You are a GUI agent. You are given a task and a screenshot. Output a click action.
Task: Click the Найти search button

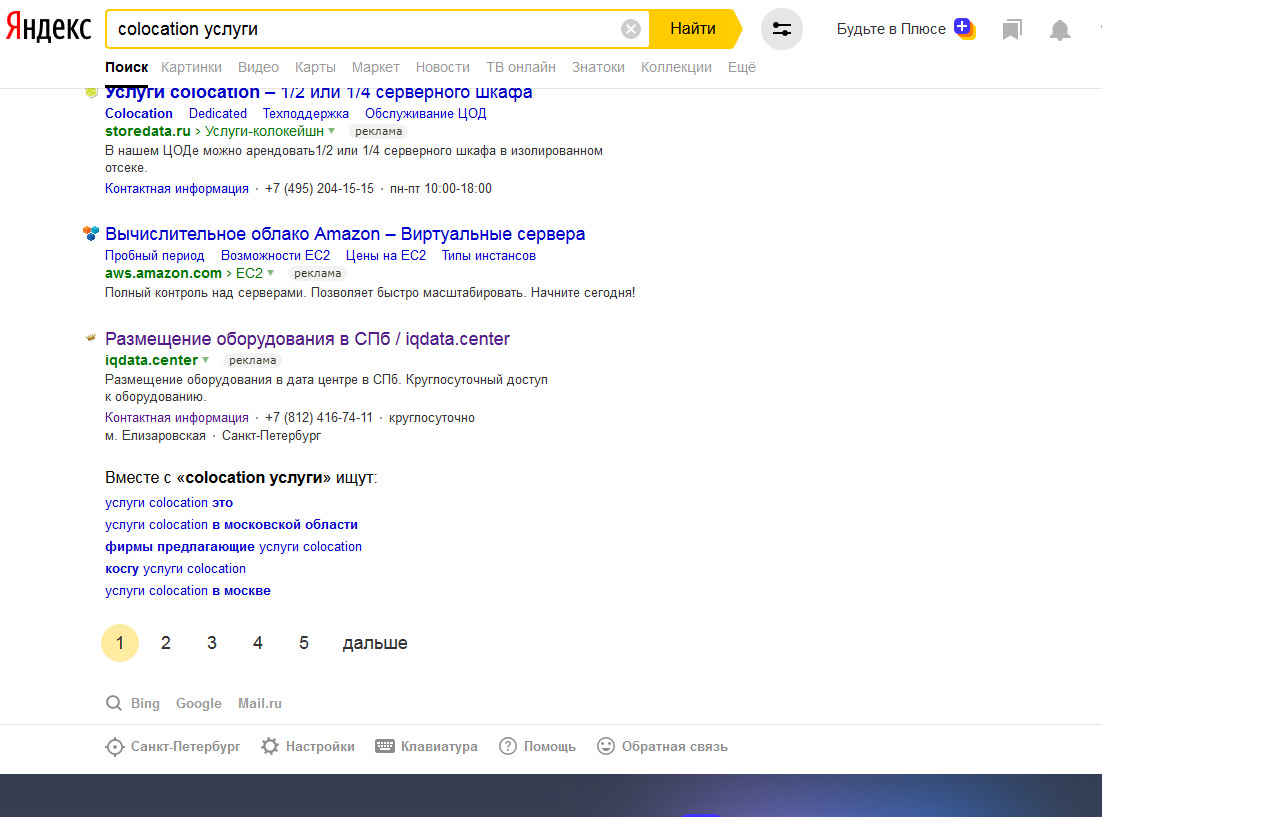[693, 29]
